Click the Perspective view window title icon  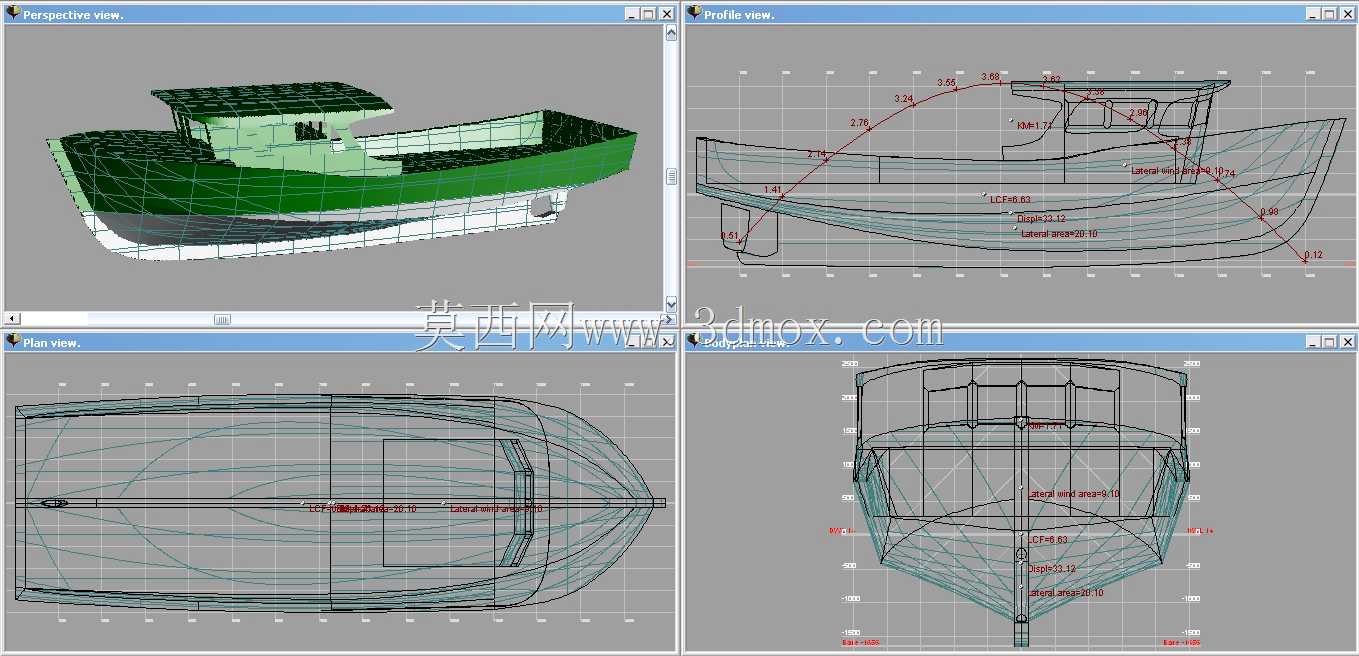(12, 13)
